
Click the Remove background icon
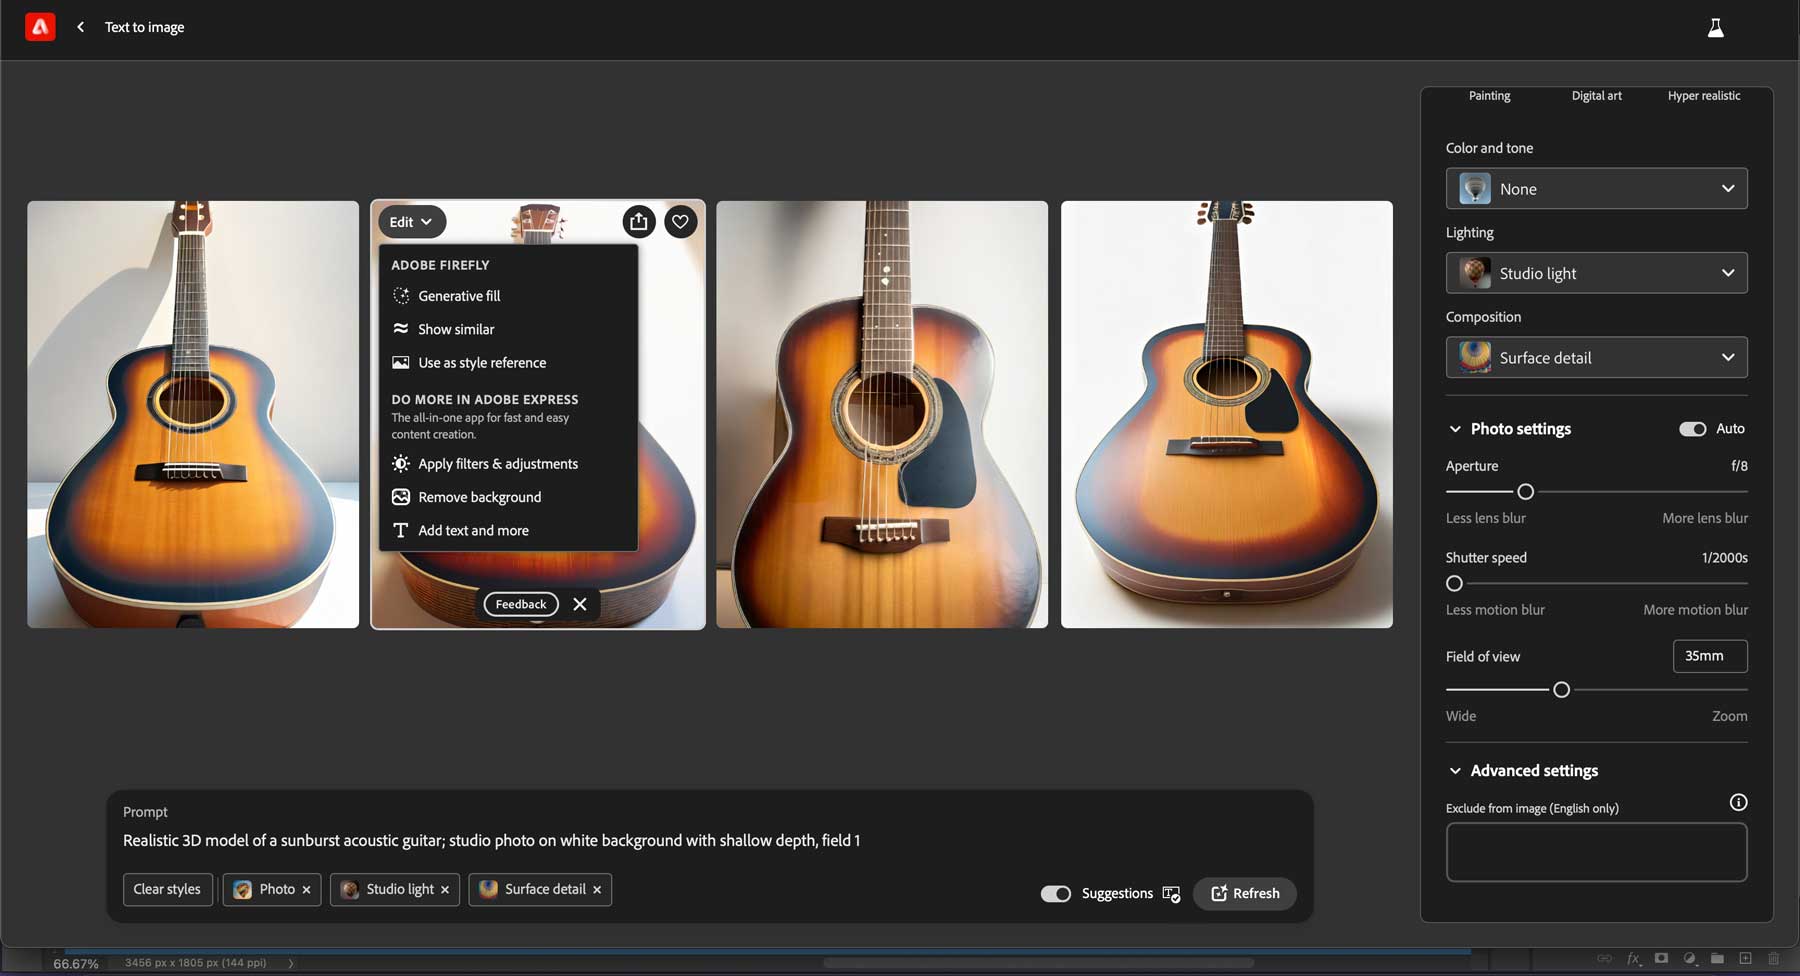click(400, 496)
